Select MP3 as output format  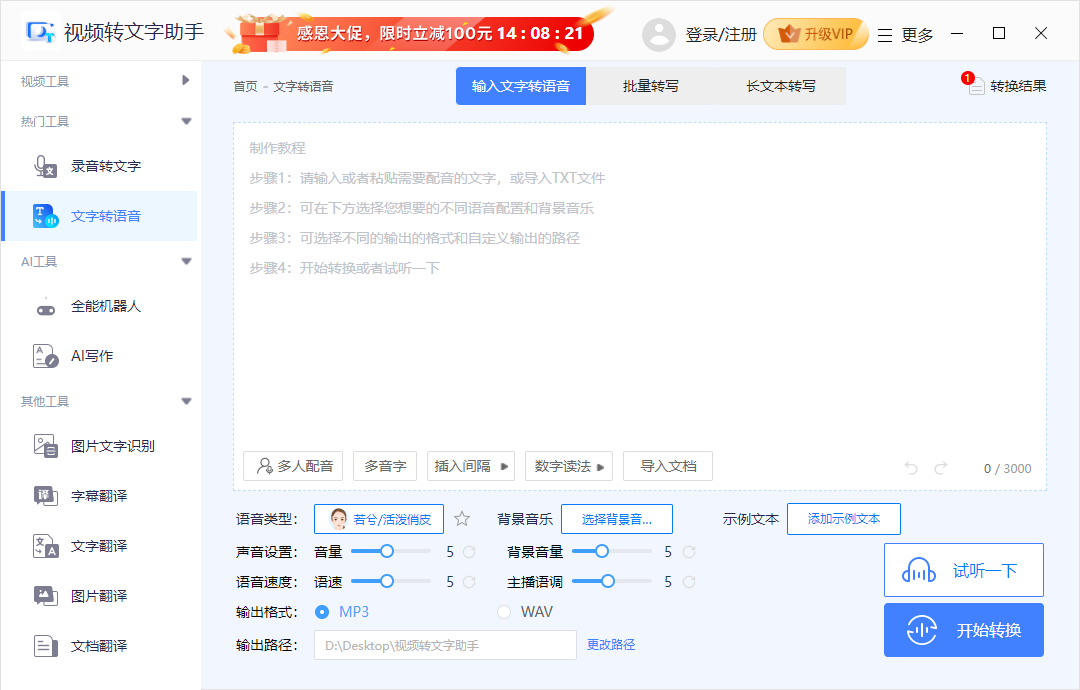point(322,611)
